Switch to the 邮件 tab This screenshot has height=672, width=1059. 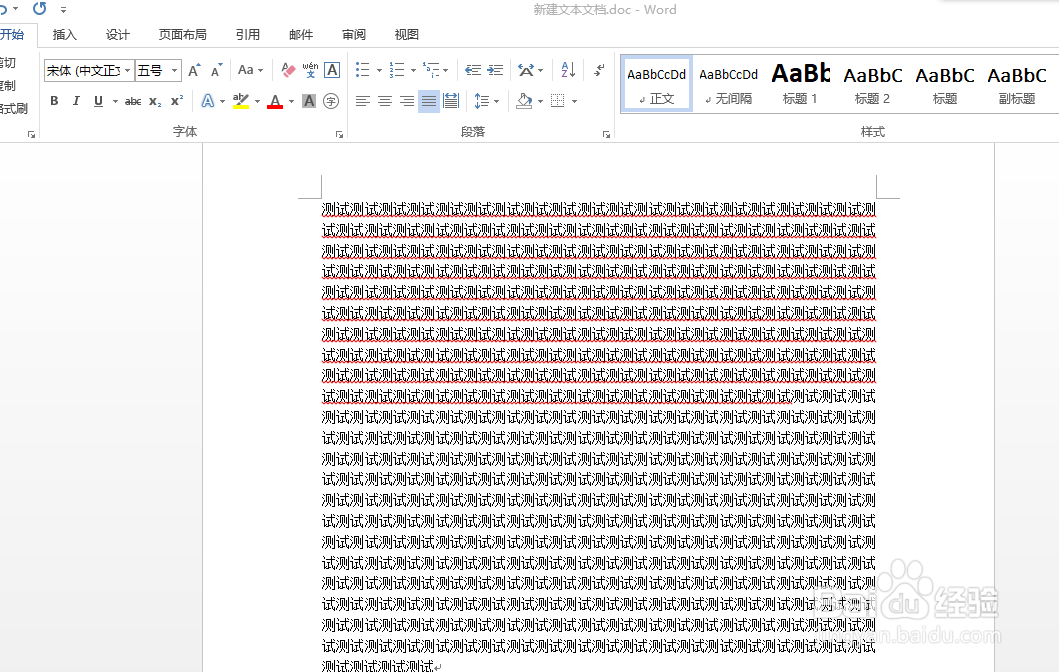tap(301, 34)
